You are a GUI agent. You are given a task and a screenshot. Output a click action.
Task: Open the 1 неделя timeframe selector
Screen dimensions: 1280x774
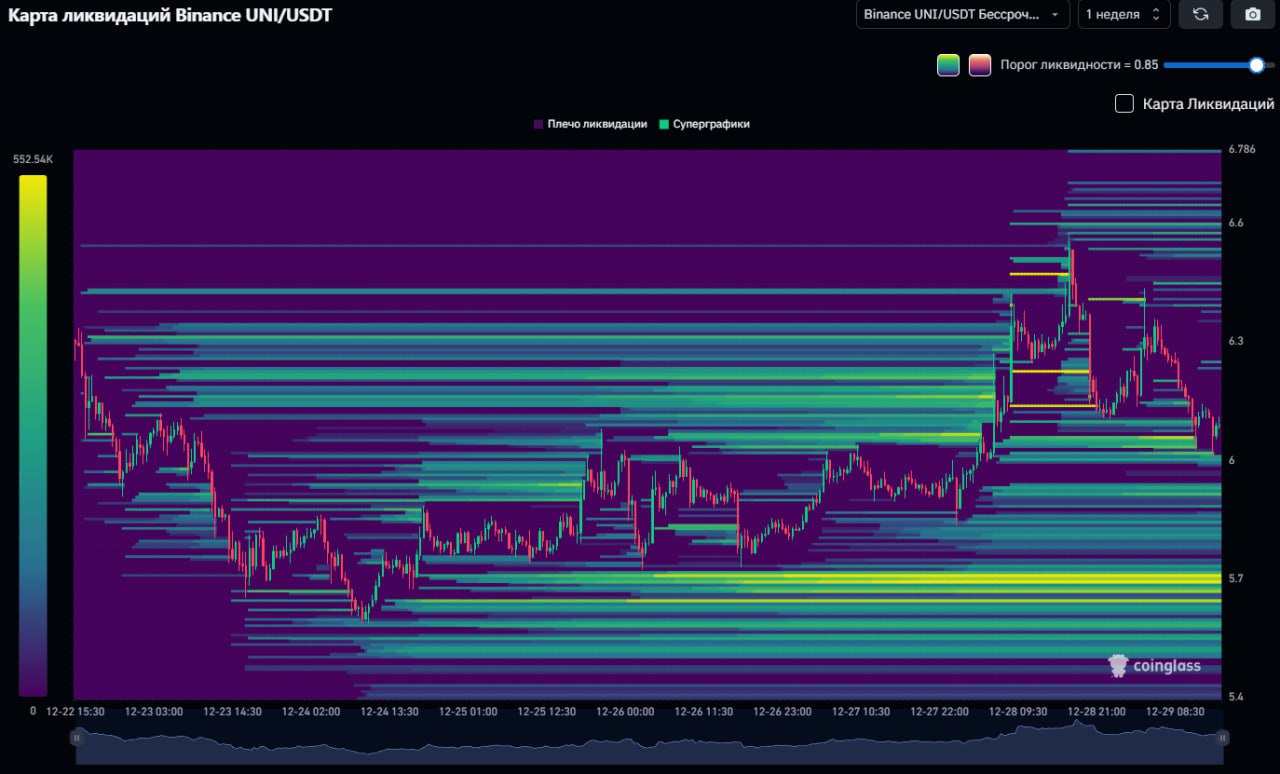coord(1122,14)
